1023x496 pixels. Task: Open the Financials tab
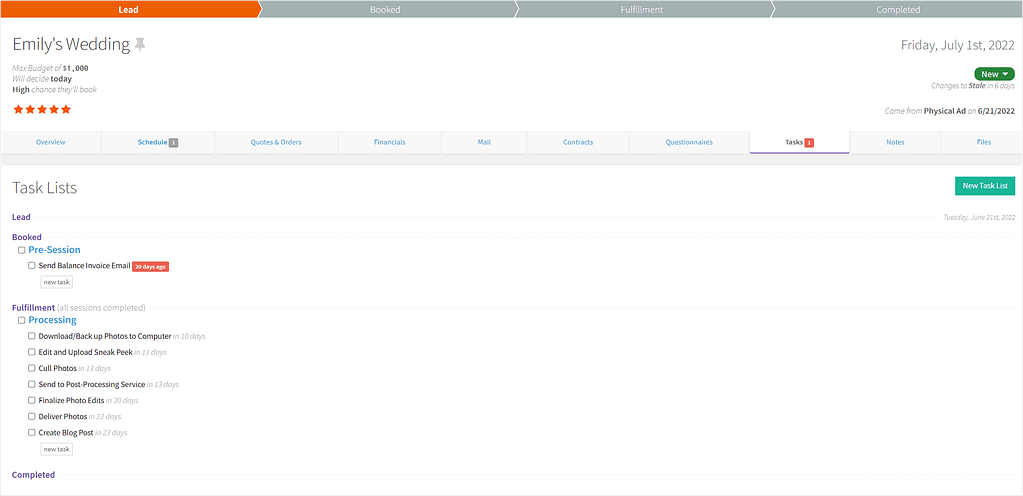tap(389, 142)
